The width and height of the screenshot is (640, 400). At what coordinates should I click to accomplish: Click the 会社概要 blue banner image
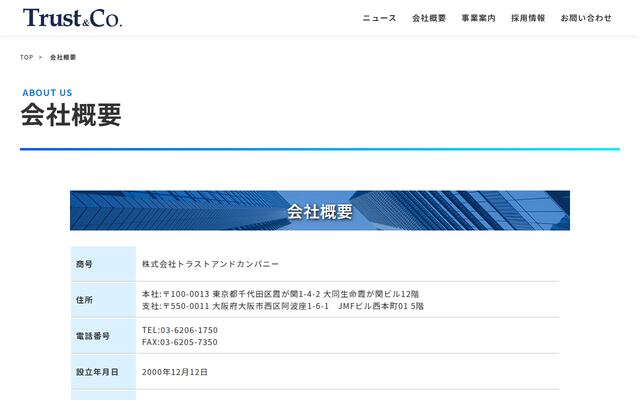pyautogui.click(x=320, y=210)
